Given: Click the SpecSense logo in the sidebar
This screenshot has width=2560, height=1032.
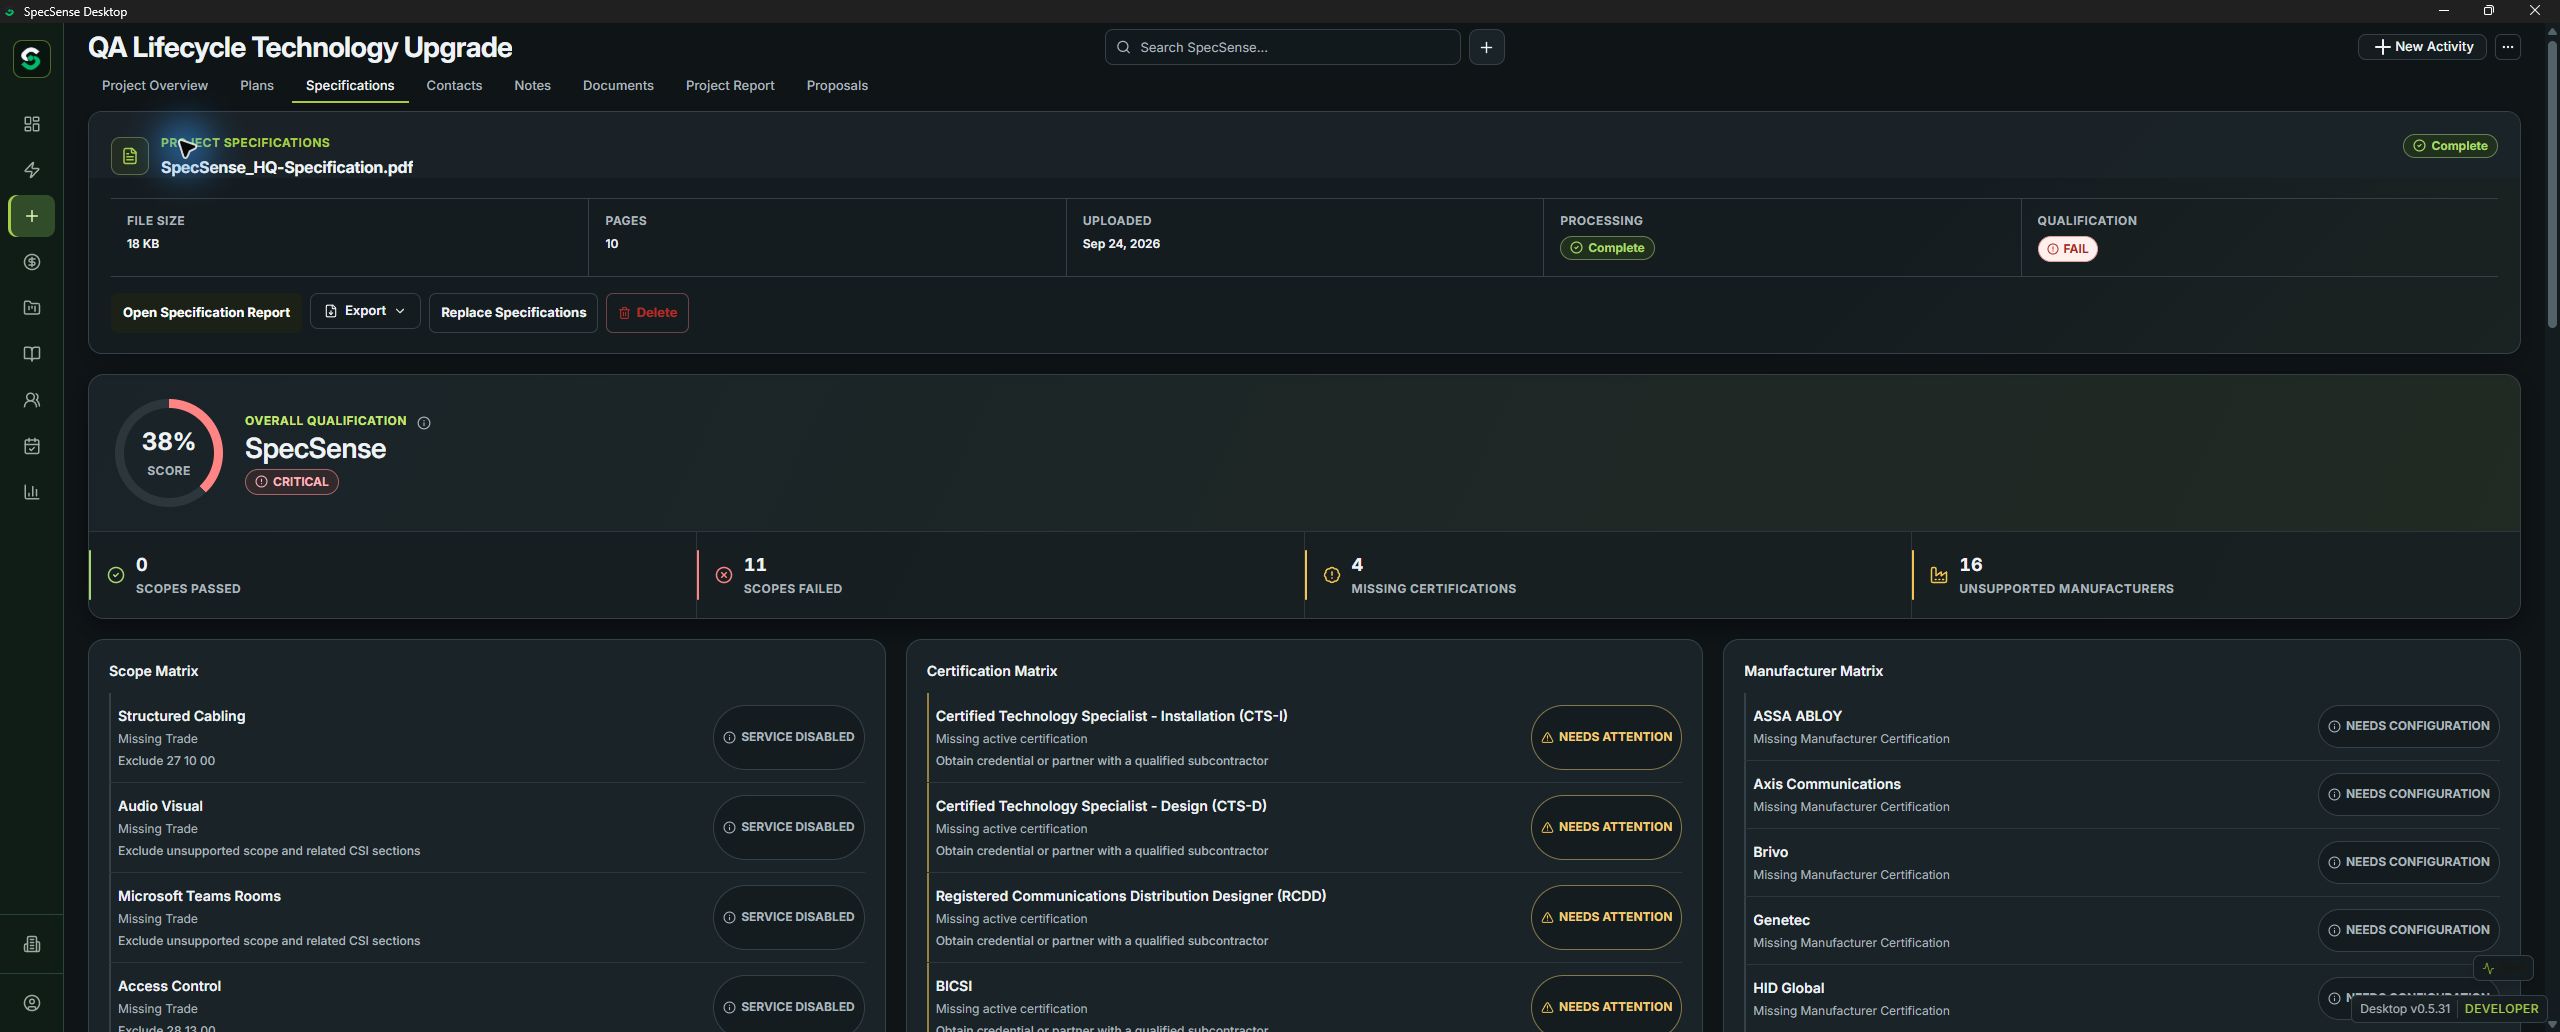Looking at the screenshot, I should (x=31, y=58).
